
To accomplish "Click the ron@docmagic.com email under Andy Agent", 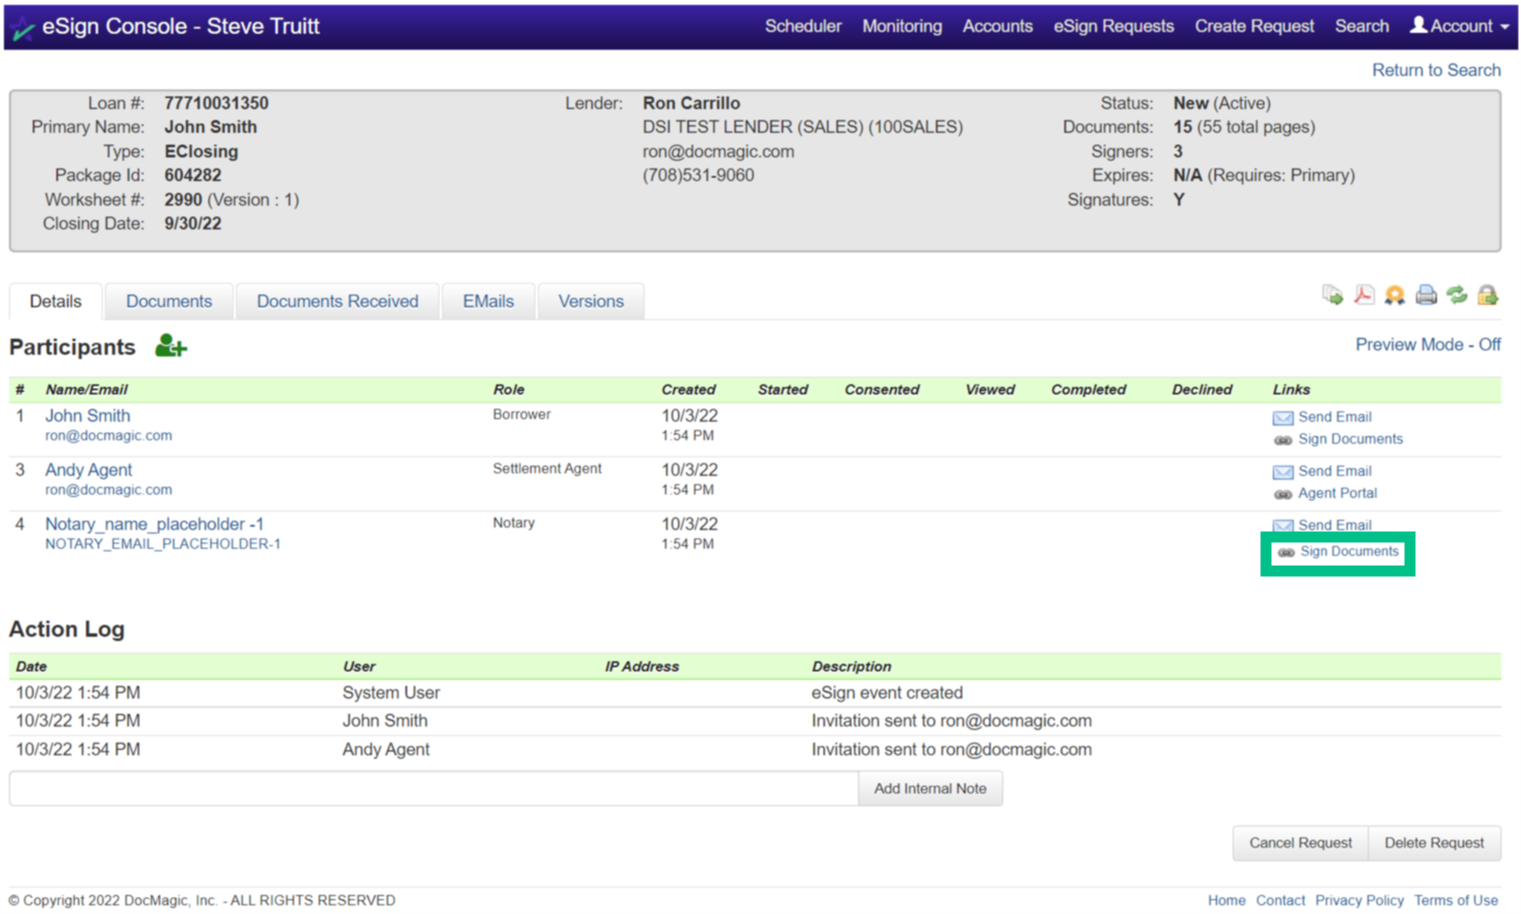I will click(108, 490).
